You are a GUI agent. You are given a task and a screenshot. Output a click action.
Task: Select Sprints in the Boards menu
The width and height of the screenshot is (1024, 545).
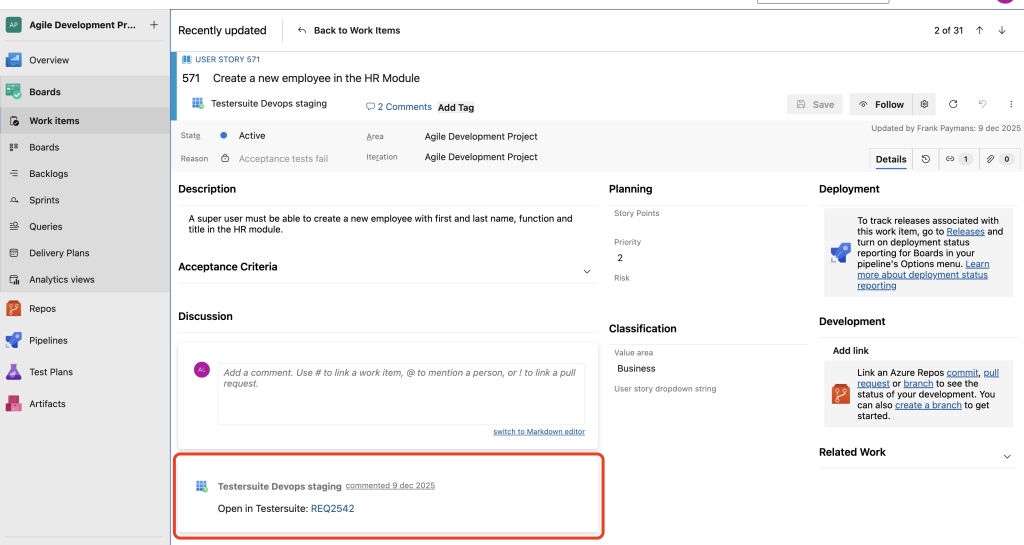click(x=44, y=200)
